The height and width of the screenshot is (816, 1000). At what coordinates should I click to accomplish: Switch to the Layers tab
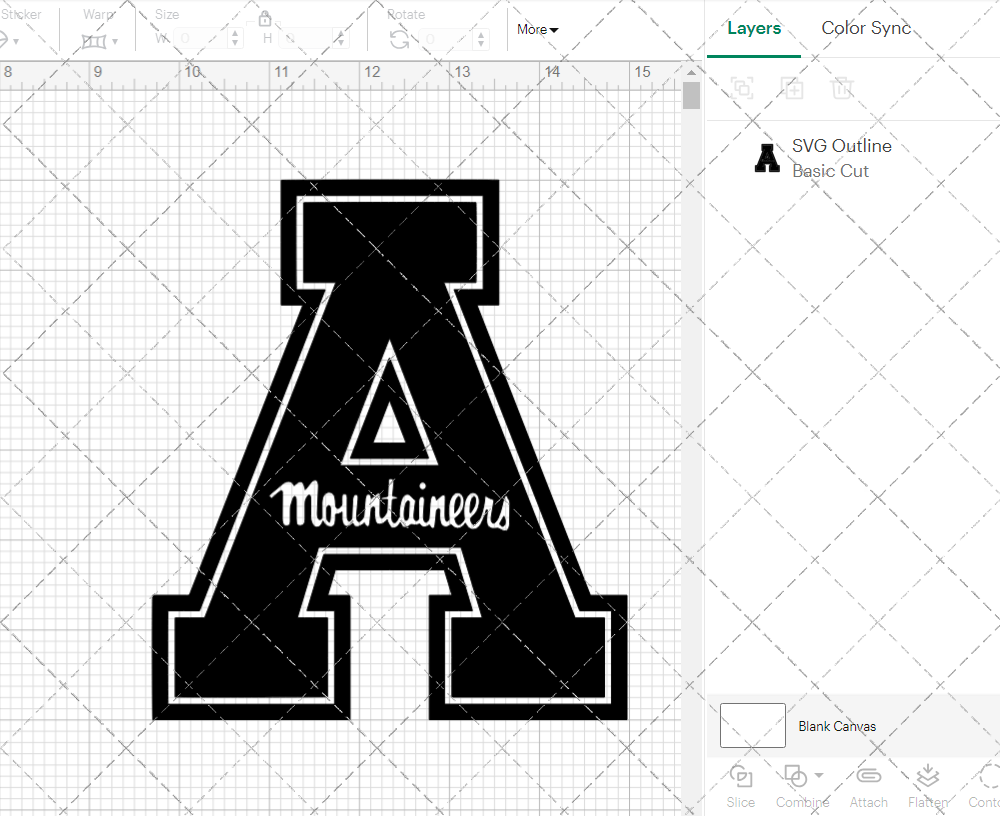(754, 28)
